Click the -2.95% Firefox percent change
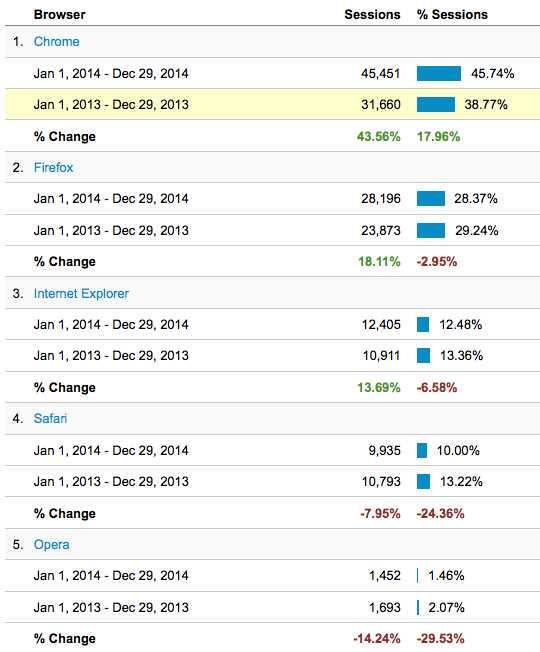This screenshot has height=652, width=540. (x=437, y=262)
